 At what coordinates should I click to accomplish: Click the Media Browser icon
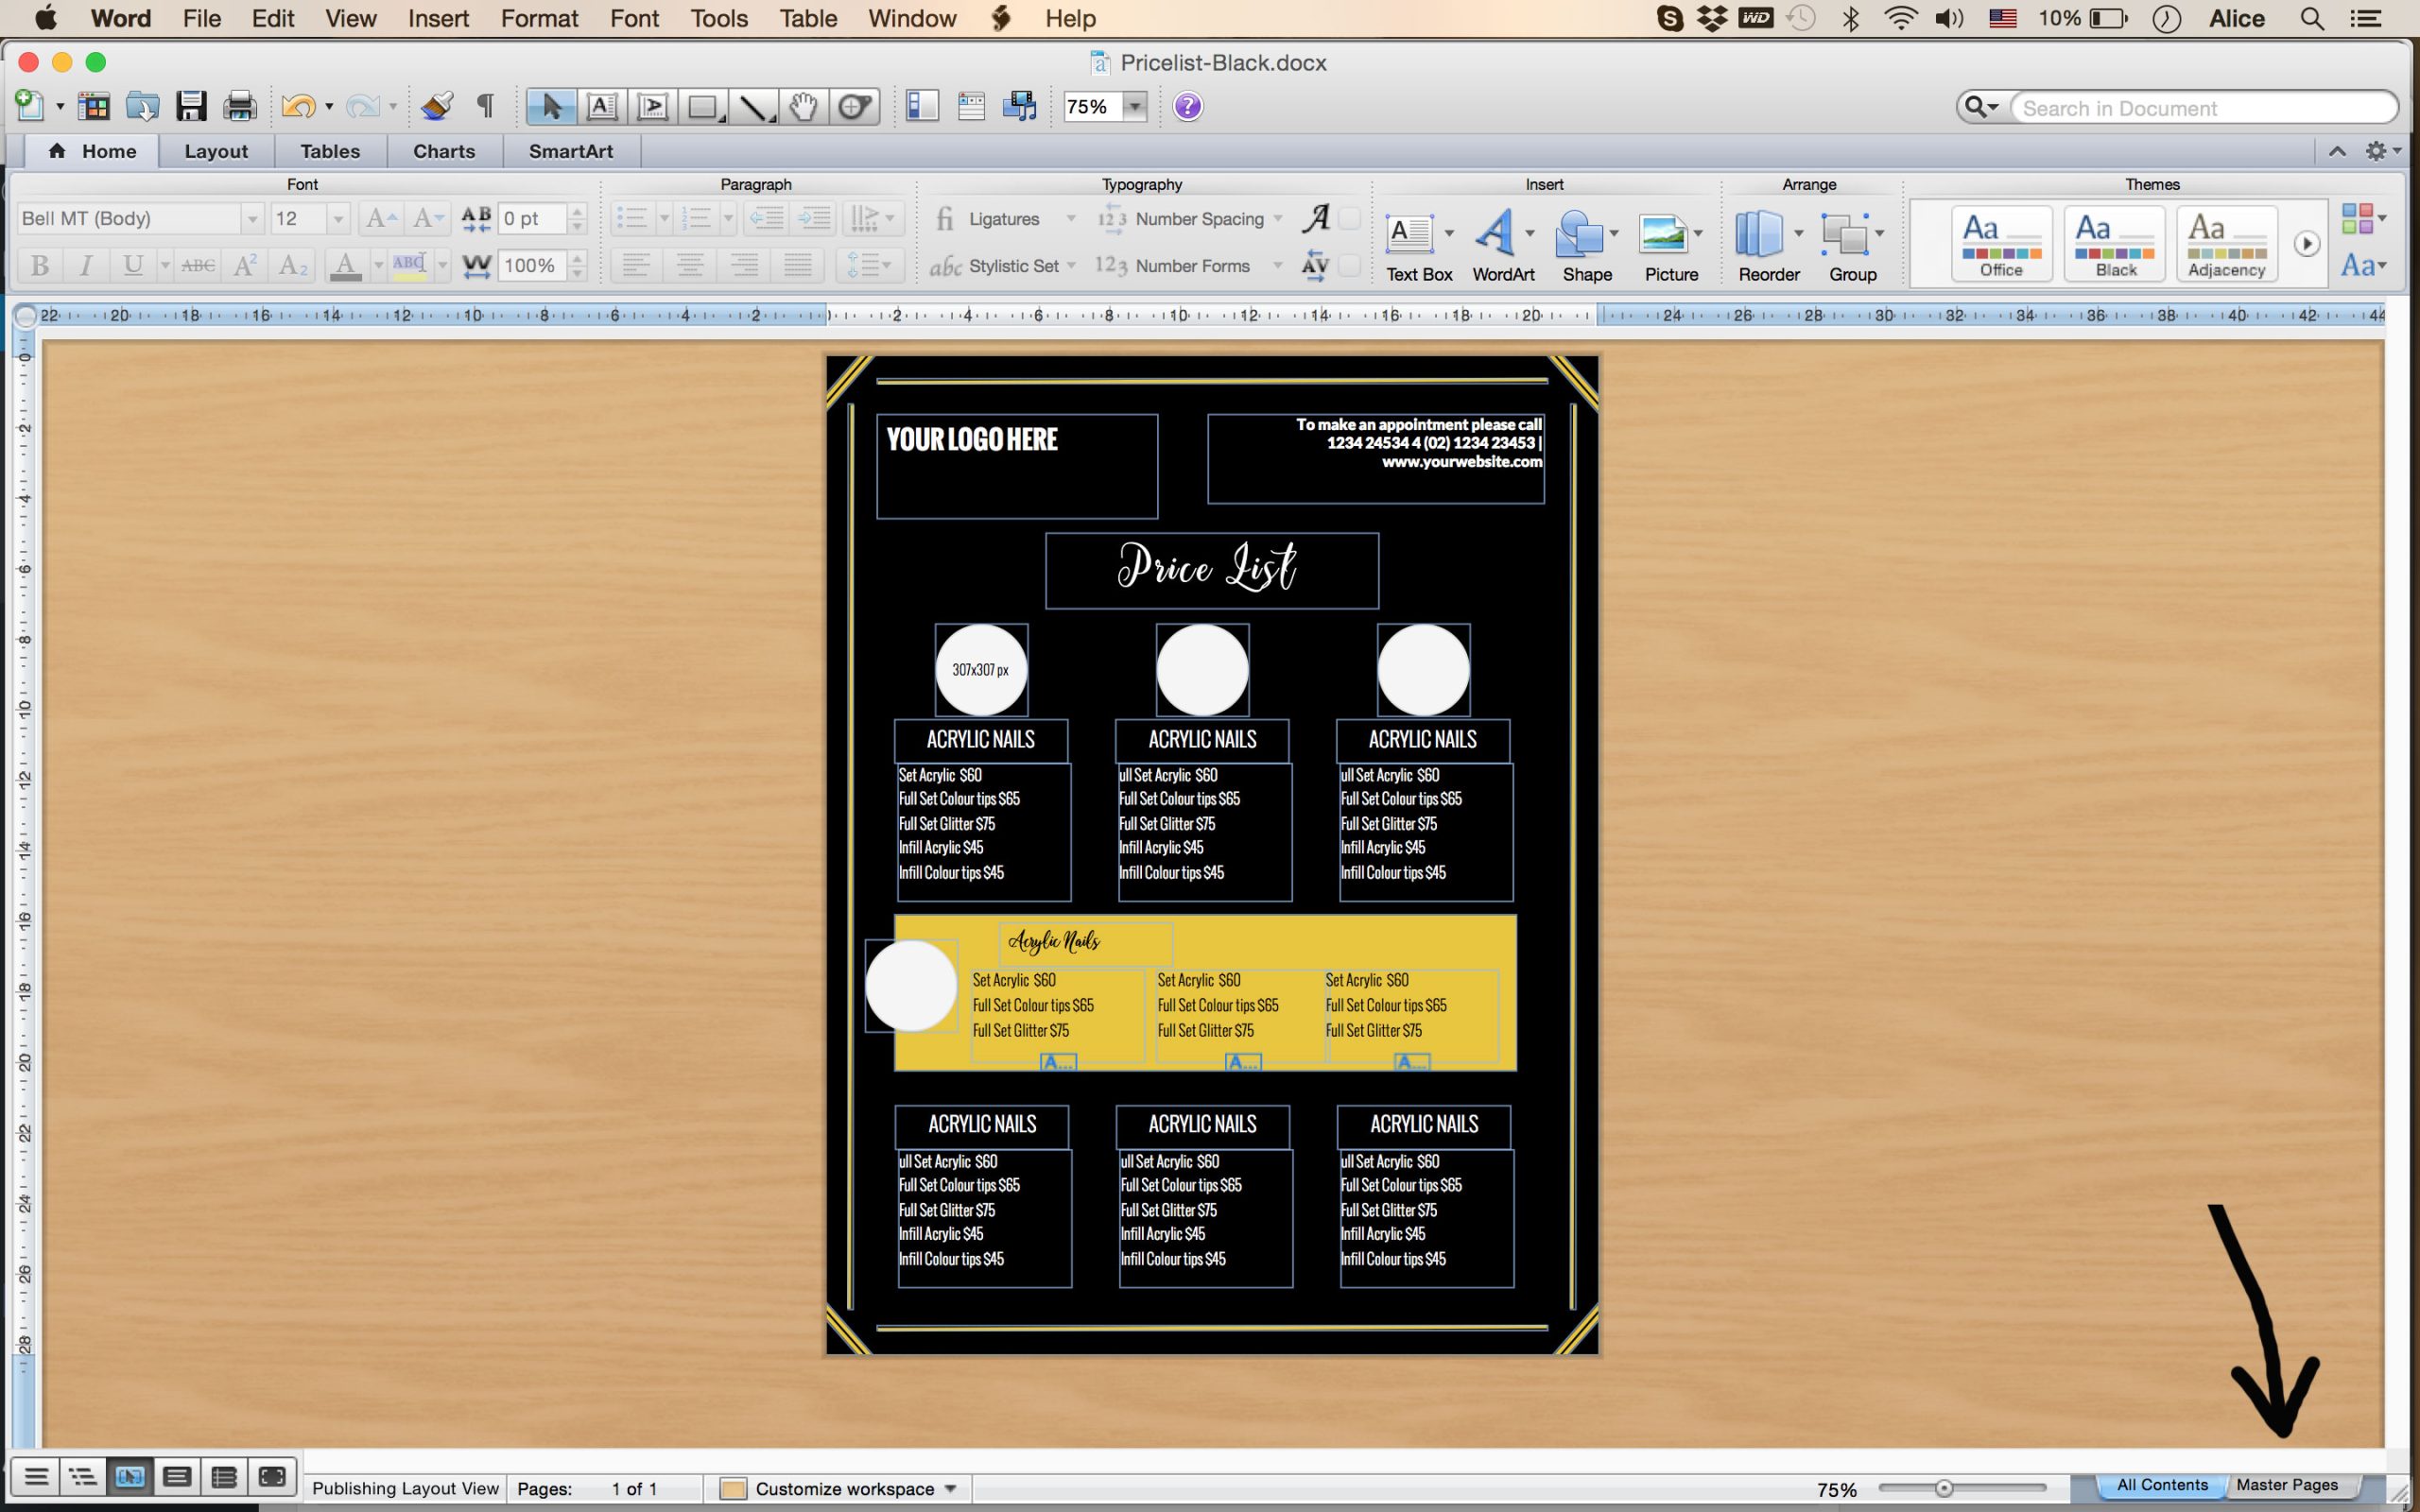[1019, 106]
